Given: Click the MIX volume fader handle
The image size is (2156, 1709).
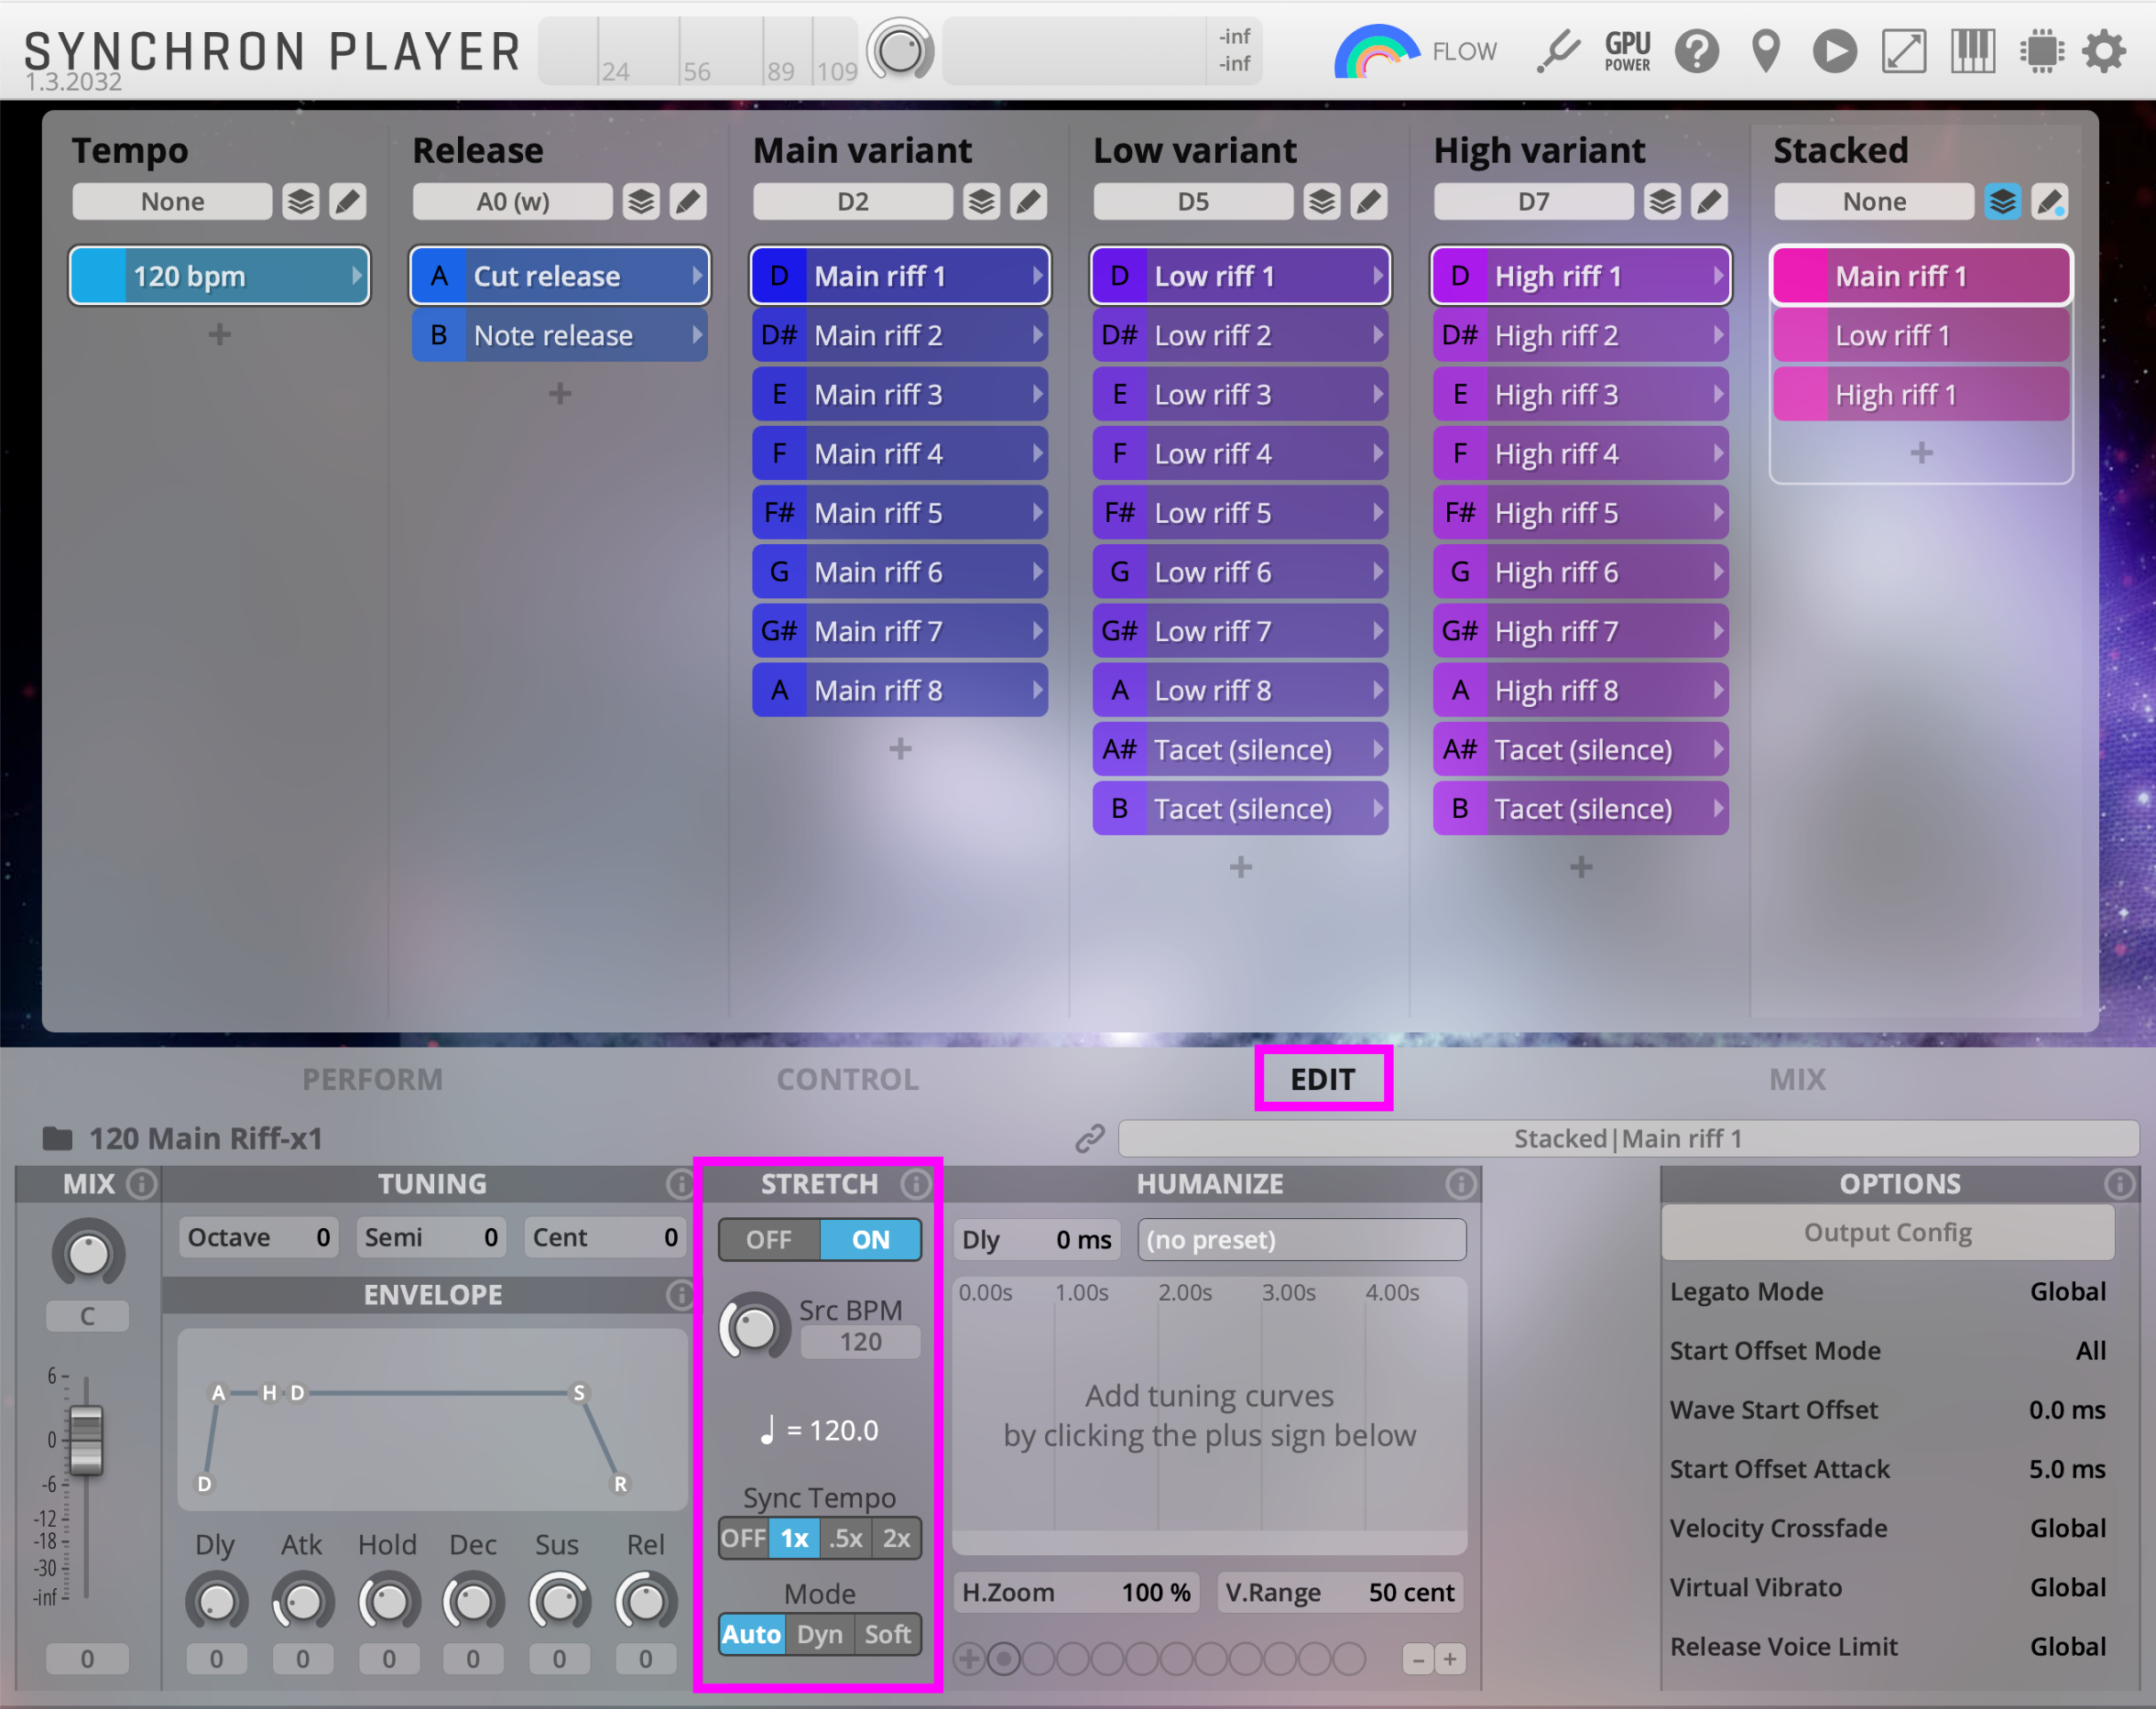Looking at the screenshot, I should [86, 1441].
